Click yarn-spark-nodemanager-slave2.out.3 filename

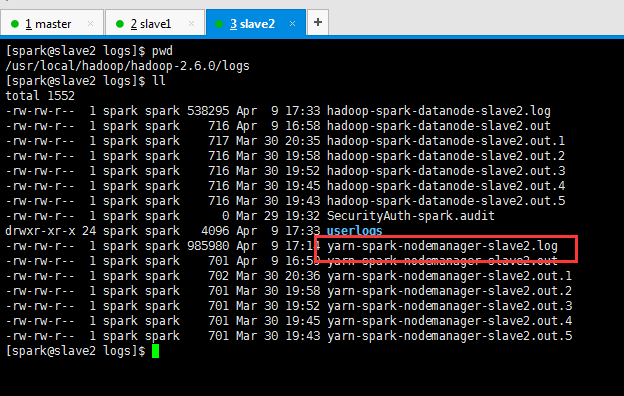click(449, 306)
